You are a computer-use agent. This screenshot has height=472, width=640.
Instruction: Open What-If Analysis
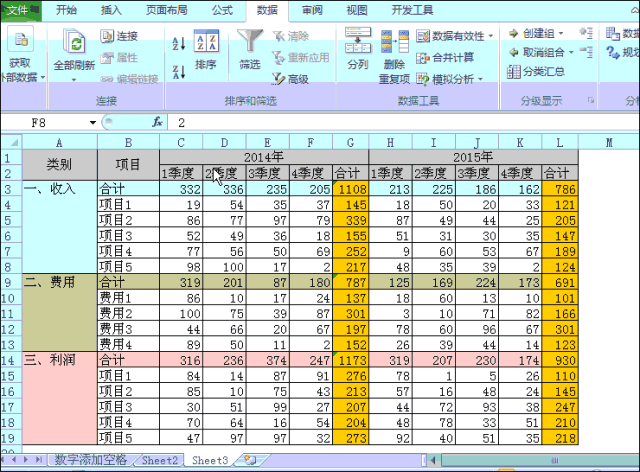[445, 79]
